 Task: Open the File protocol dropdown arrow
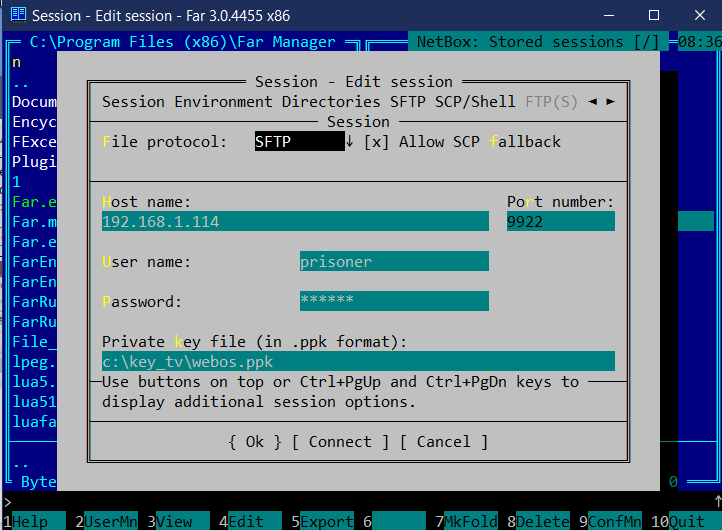point(350,142)
